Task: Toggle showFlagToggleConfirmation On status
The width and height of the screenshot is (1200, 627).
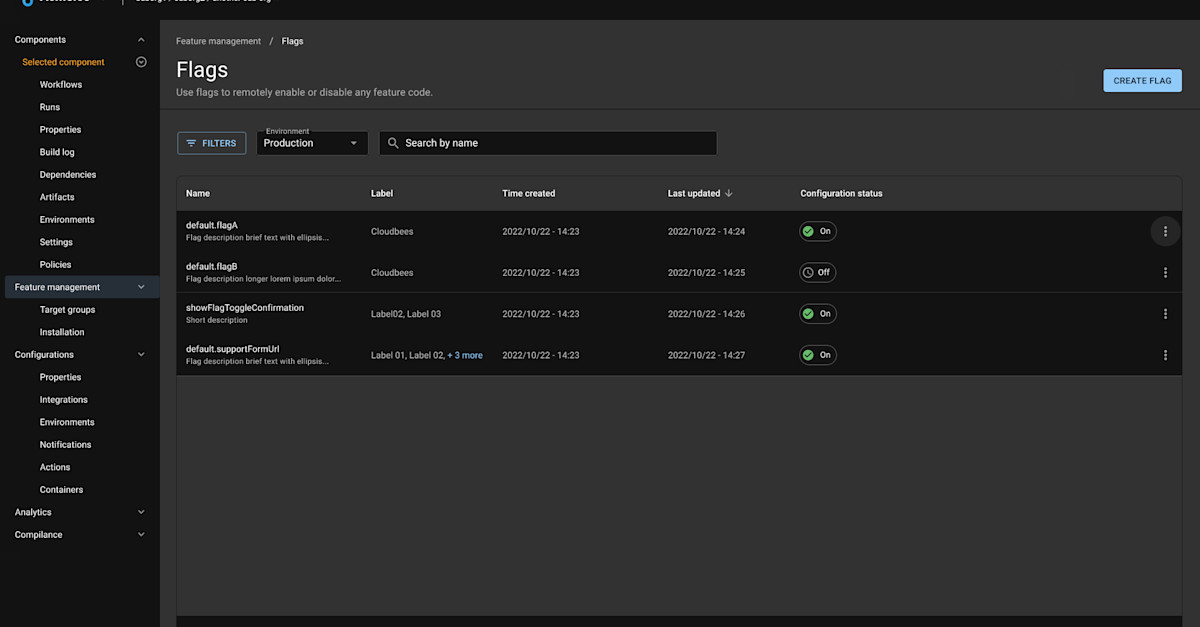Action: point(817,314)
